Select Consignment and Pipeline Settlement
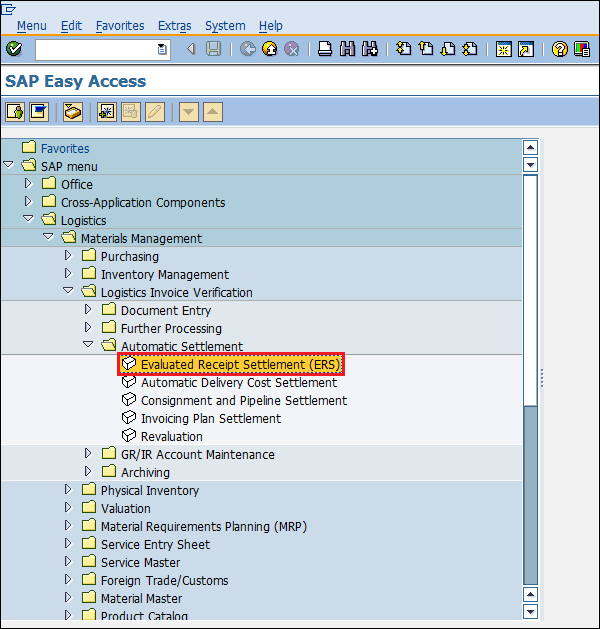 point(244,401)
